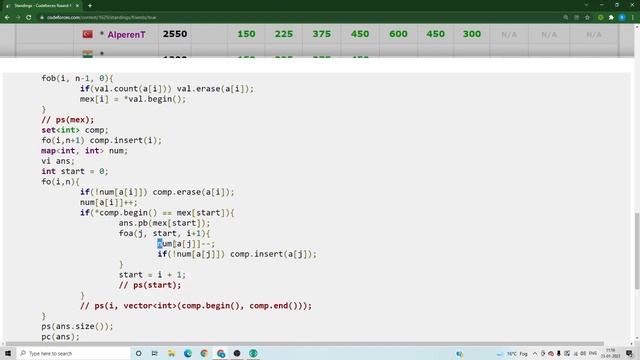Click the 'ans.pb(mex[start]);' code line
The width and height of the screenshot is (640, 360).
[x=164, y=223]
